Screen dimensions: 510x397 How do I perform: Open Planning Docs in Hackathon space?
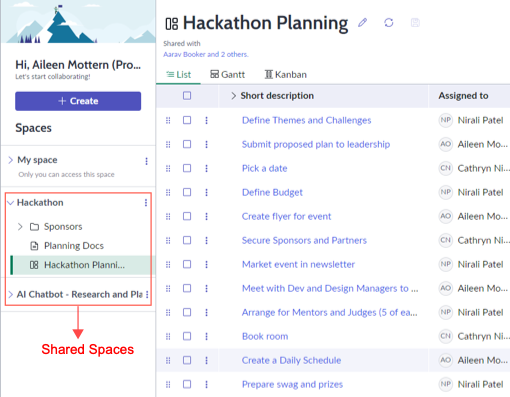74,246
